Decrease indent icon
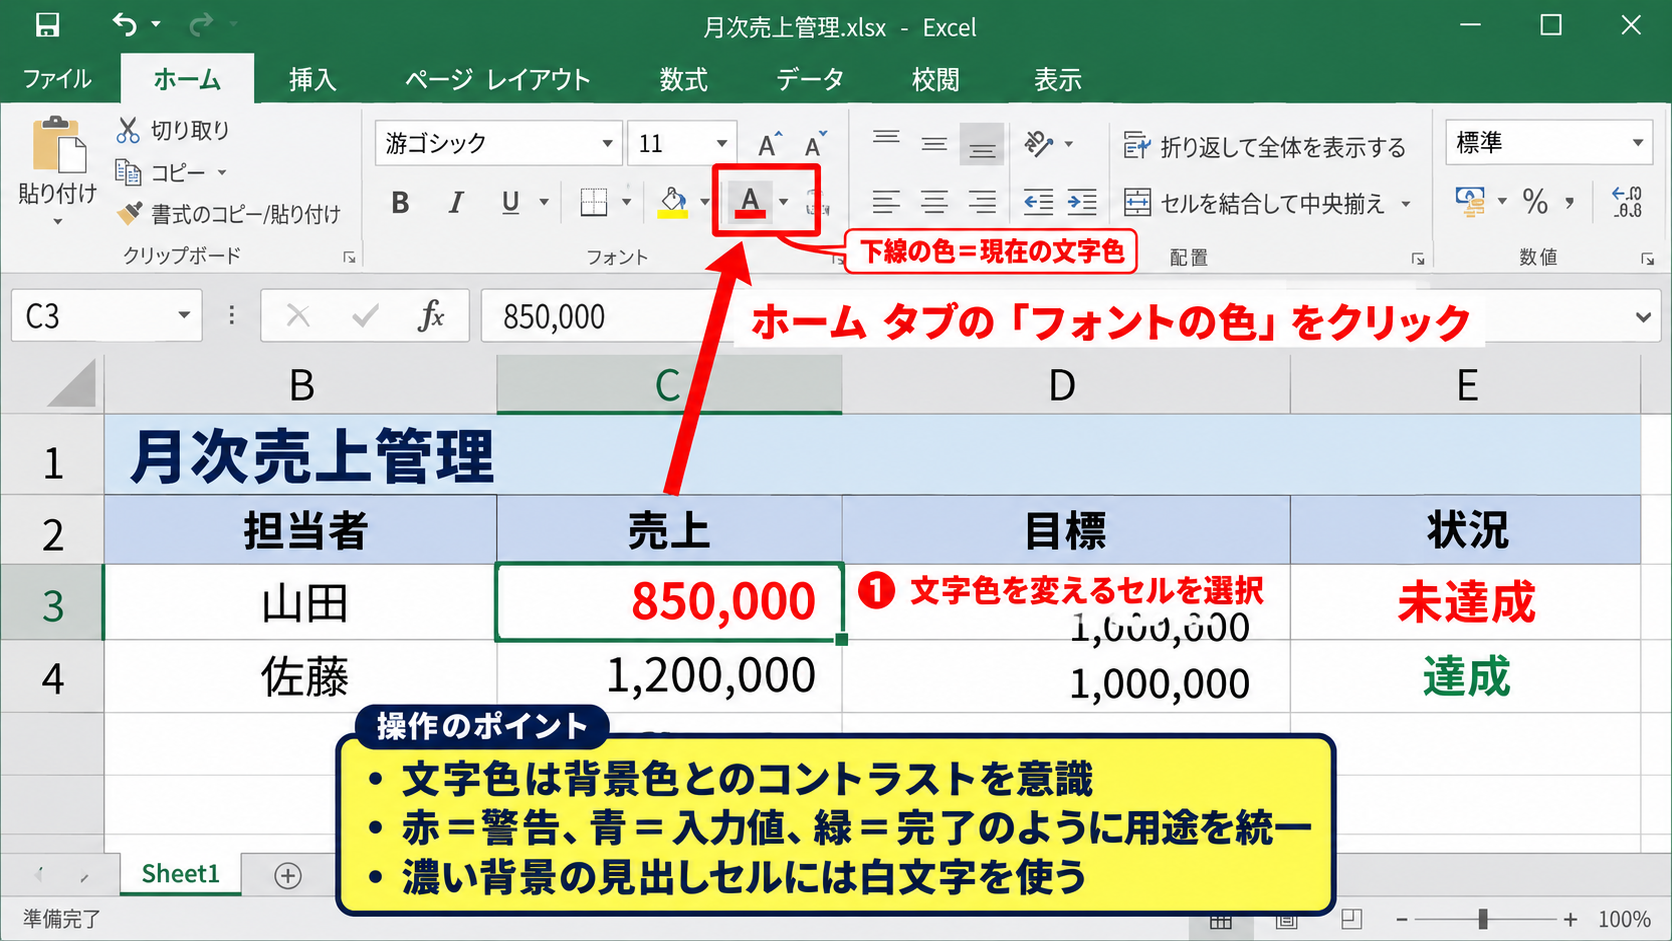1672x941 pixels. tap(1039, 203)
